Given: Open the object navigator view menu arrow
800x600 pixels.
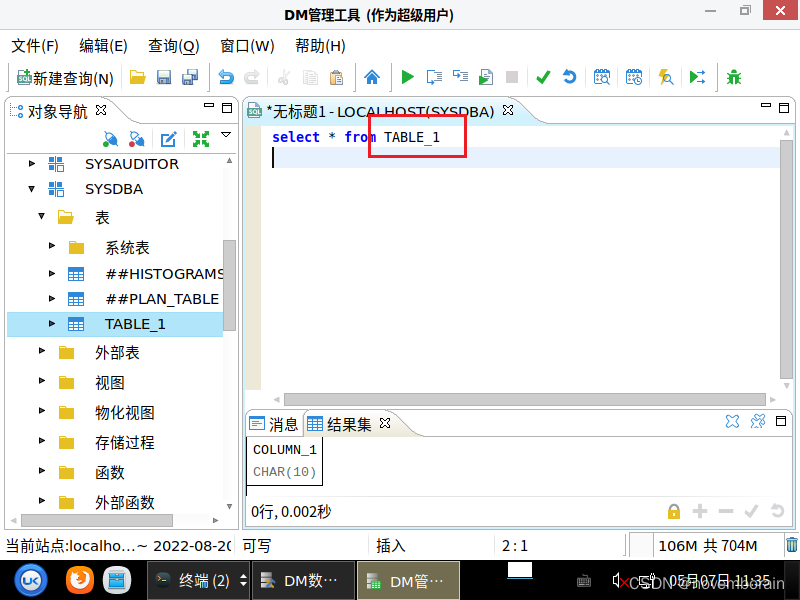Looking at the screenshot, I should [x=225, y=135].
